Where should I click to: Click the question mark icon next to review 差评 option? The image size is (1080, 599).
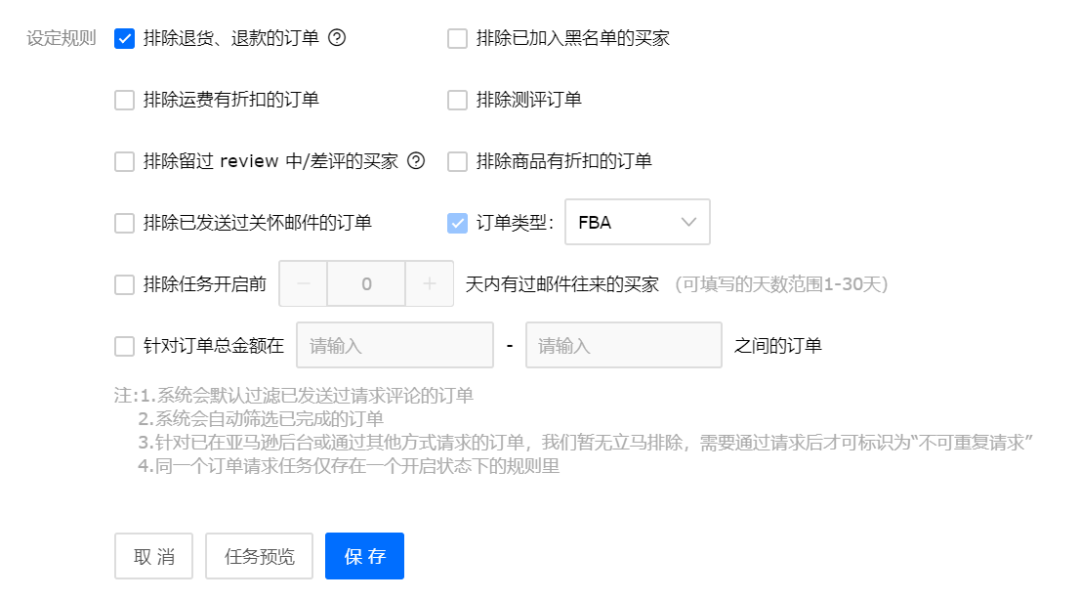(417, 160)
